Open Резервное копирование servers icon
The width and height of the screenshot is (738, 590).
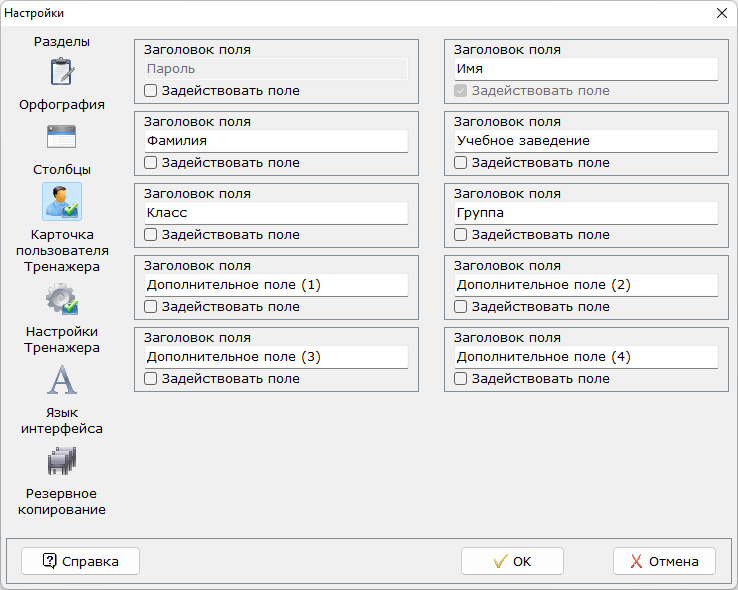(62, 461)
